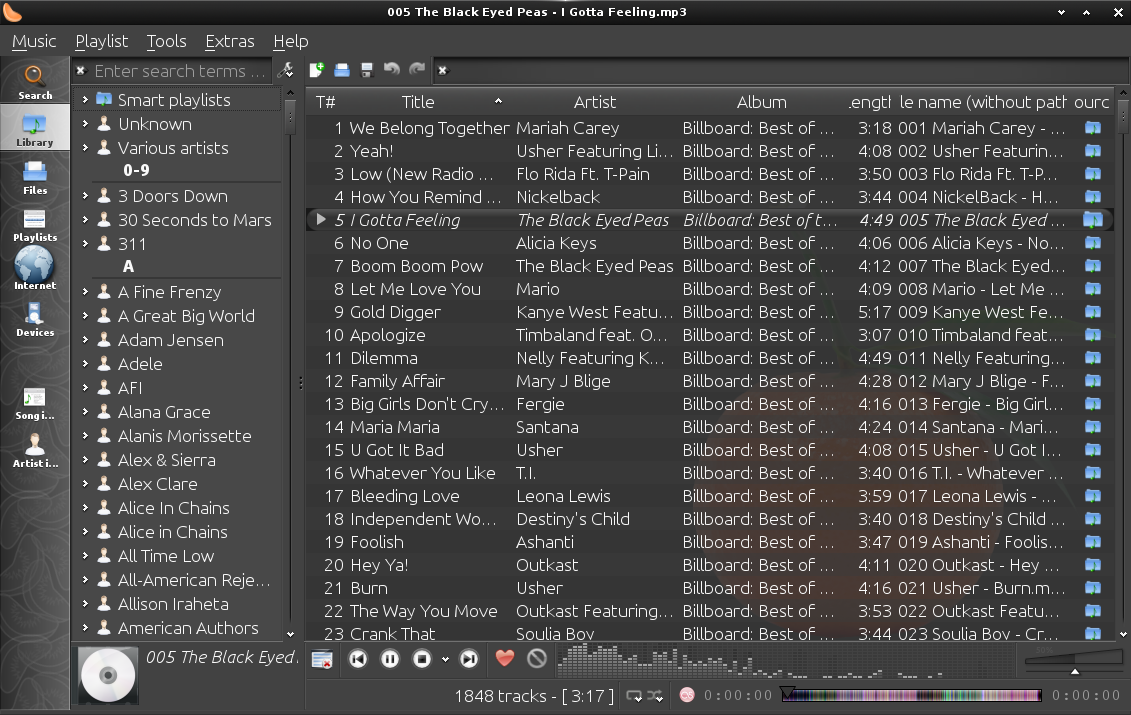Sort by File name column header
The width and height of the screenshot is (1131, 715).
point(982,102)
